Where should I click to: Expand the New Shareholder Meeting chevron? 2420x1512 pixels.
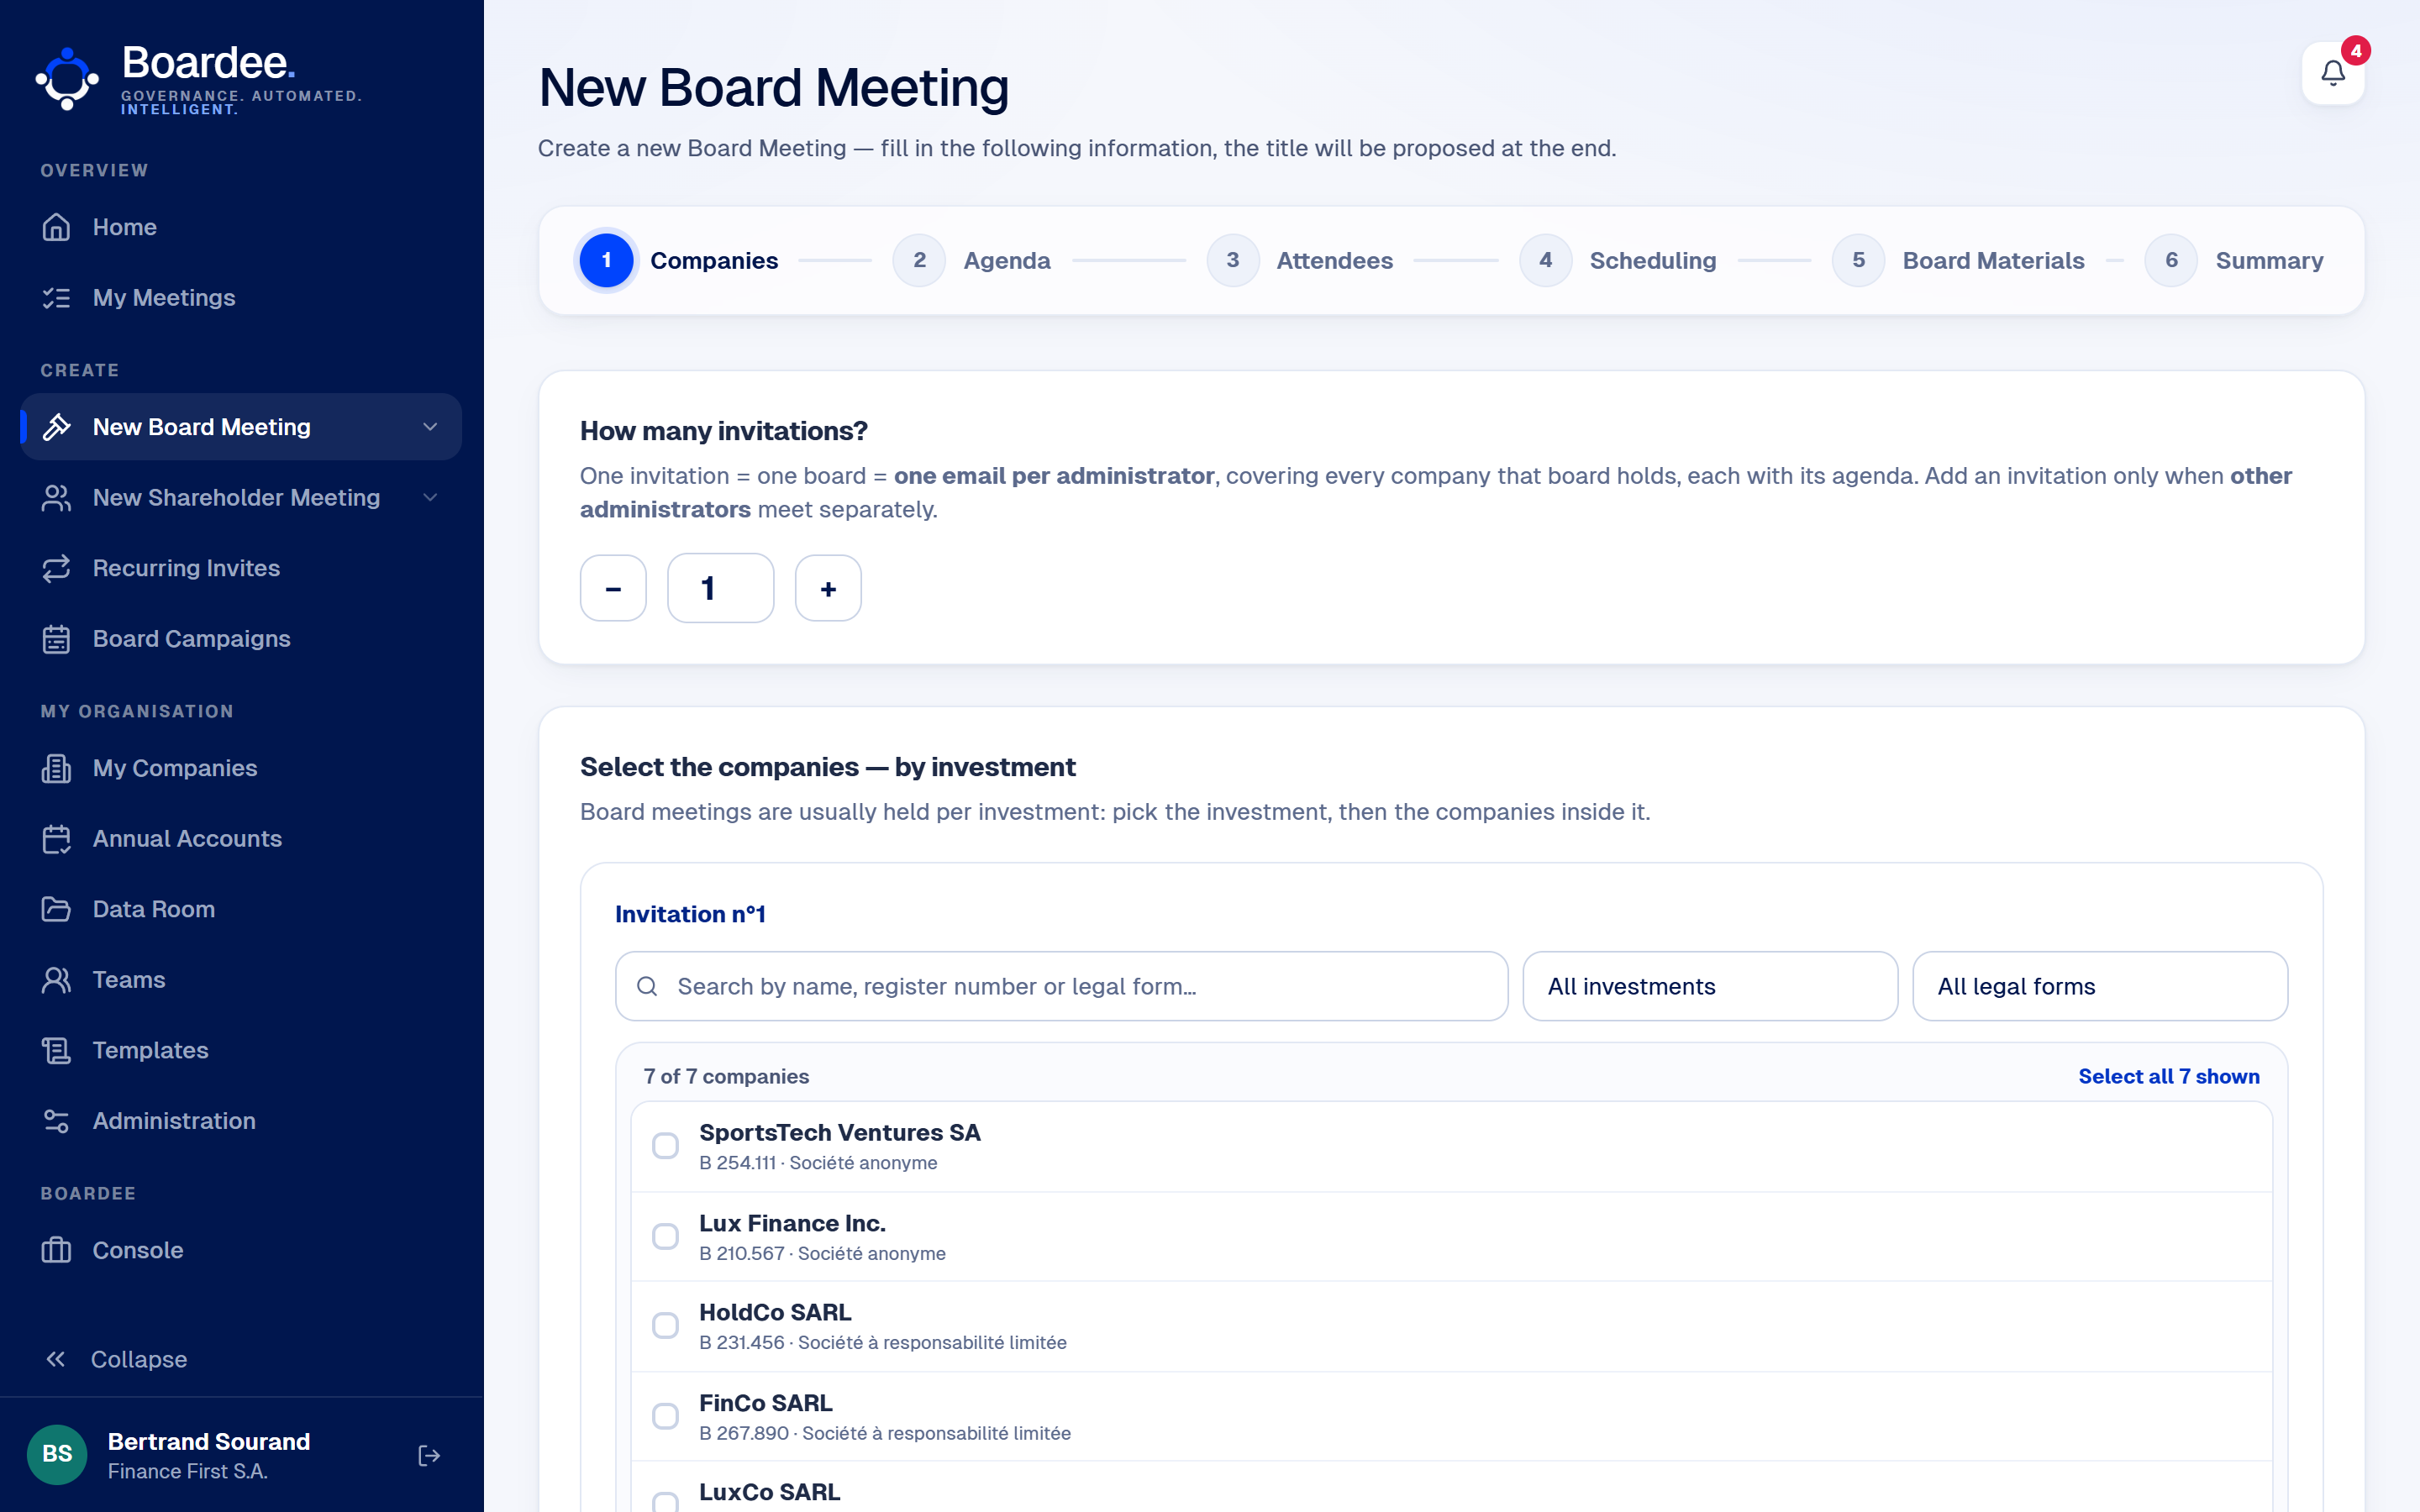coord(430,498)
